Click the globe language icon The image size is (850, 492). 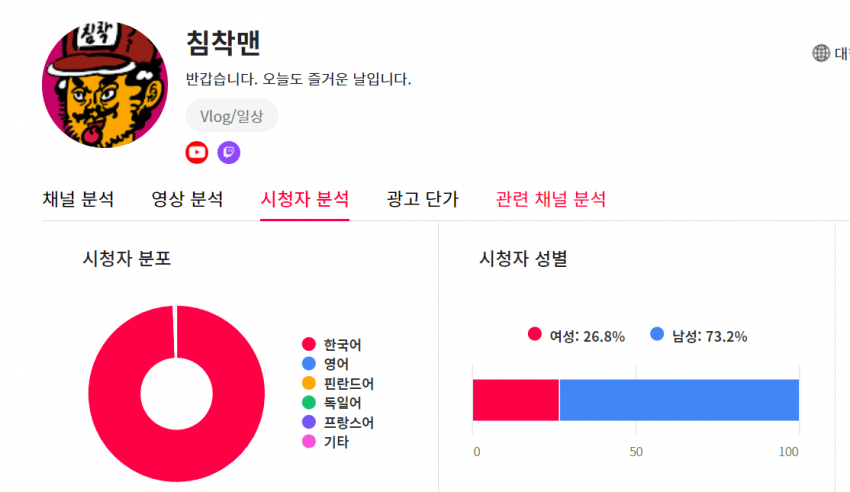click(x=821, y=53)
